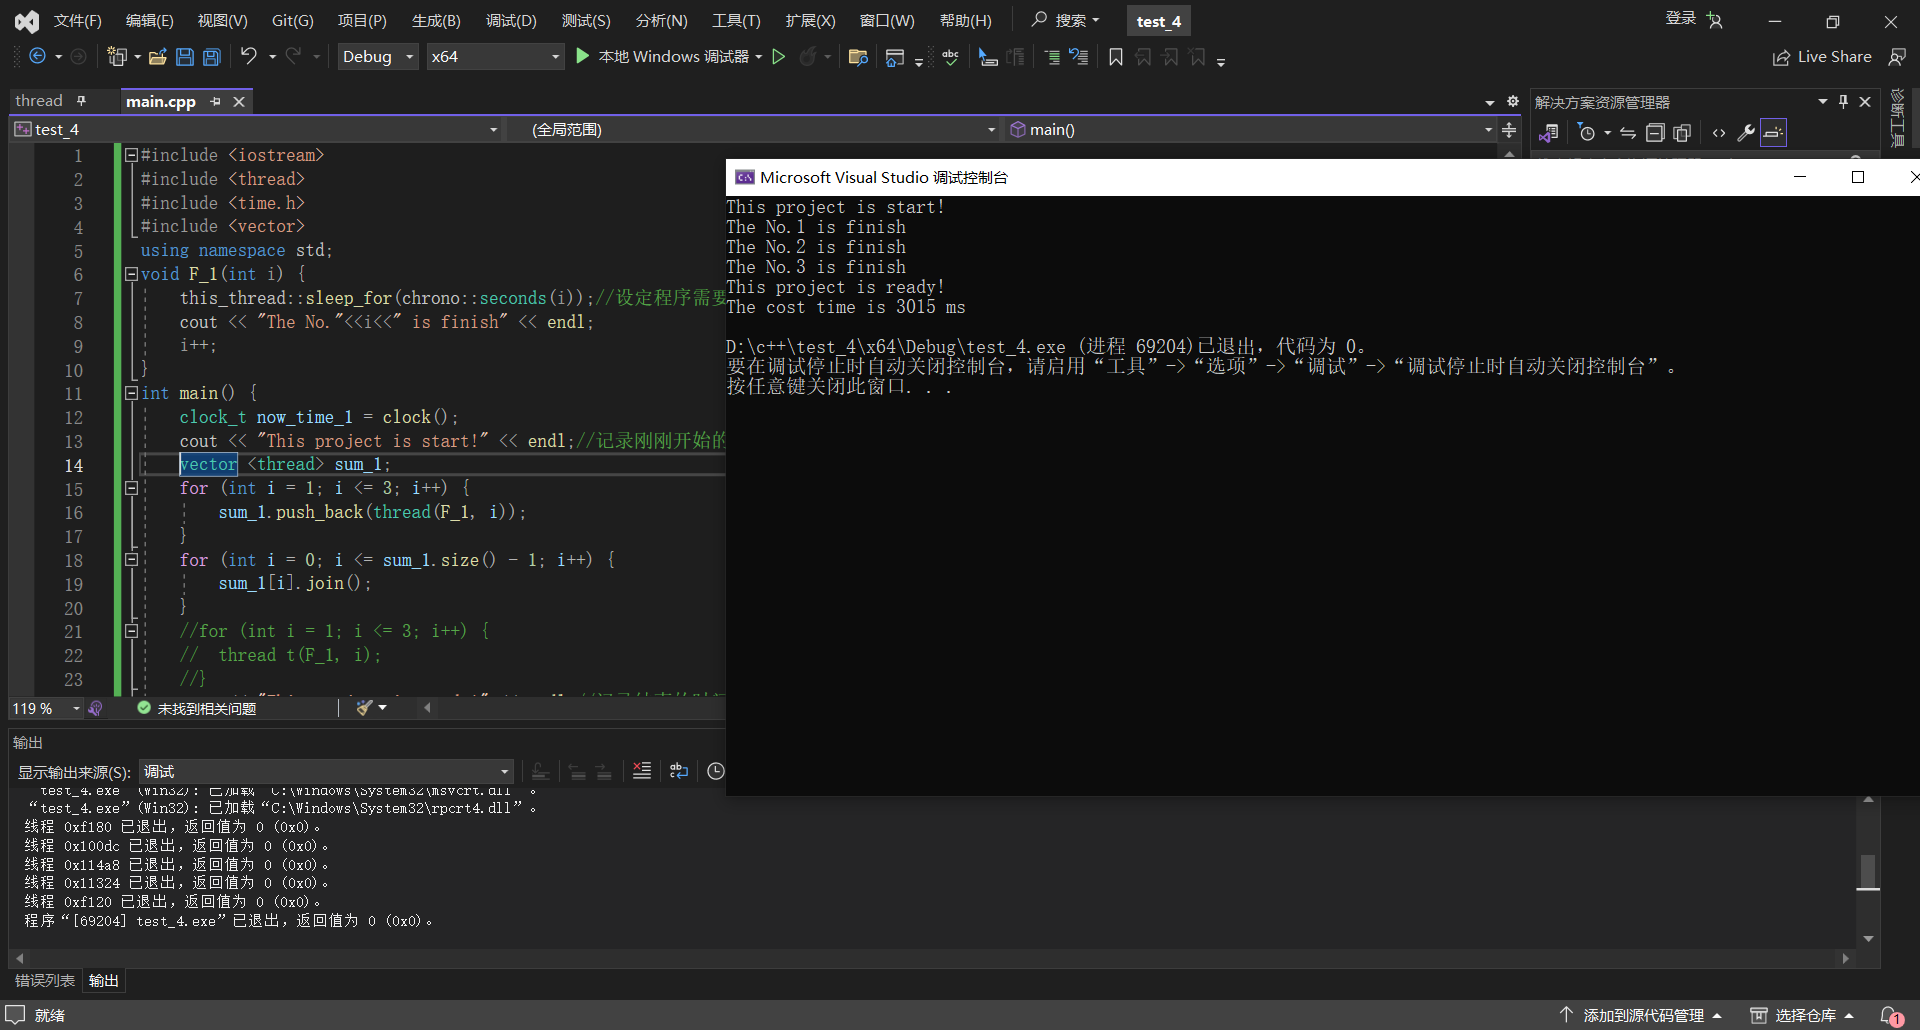Open the test_4 project scope dropdown
Viewport: 1920px width, 1030px height.
coord(256,130)
